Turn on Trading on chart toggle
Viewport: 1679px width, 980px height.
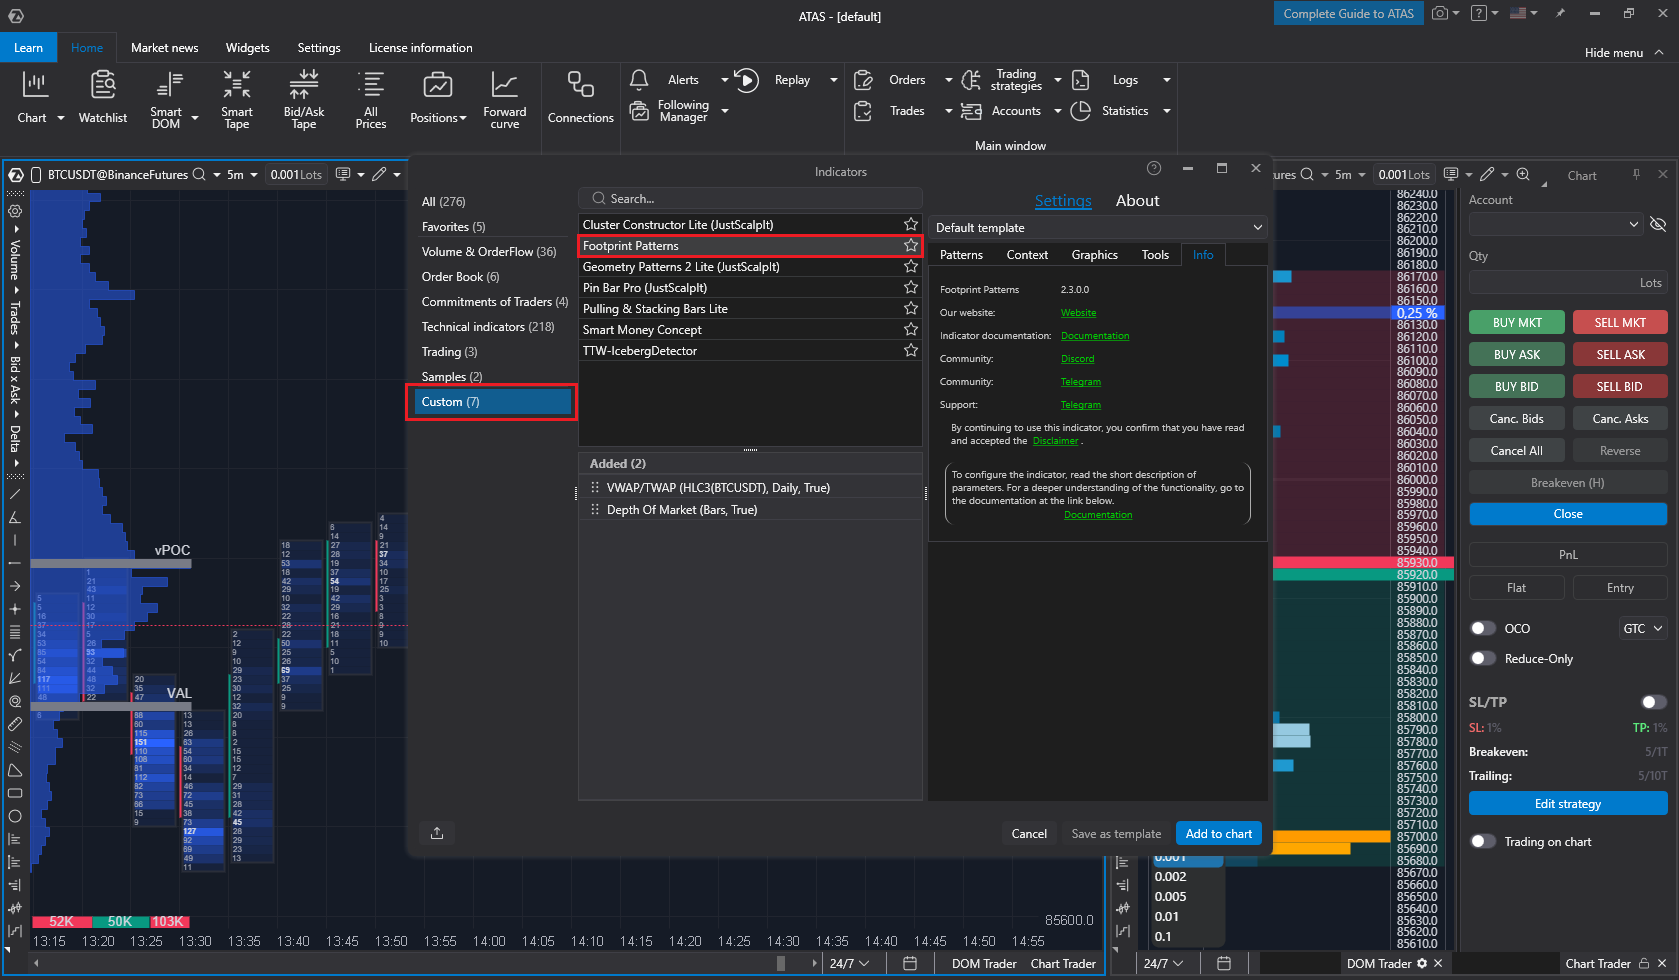pos(1482,842)
